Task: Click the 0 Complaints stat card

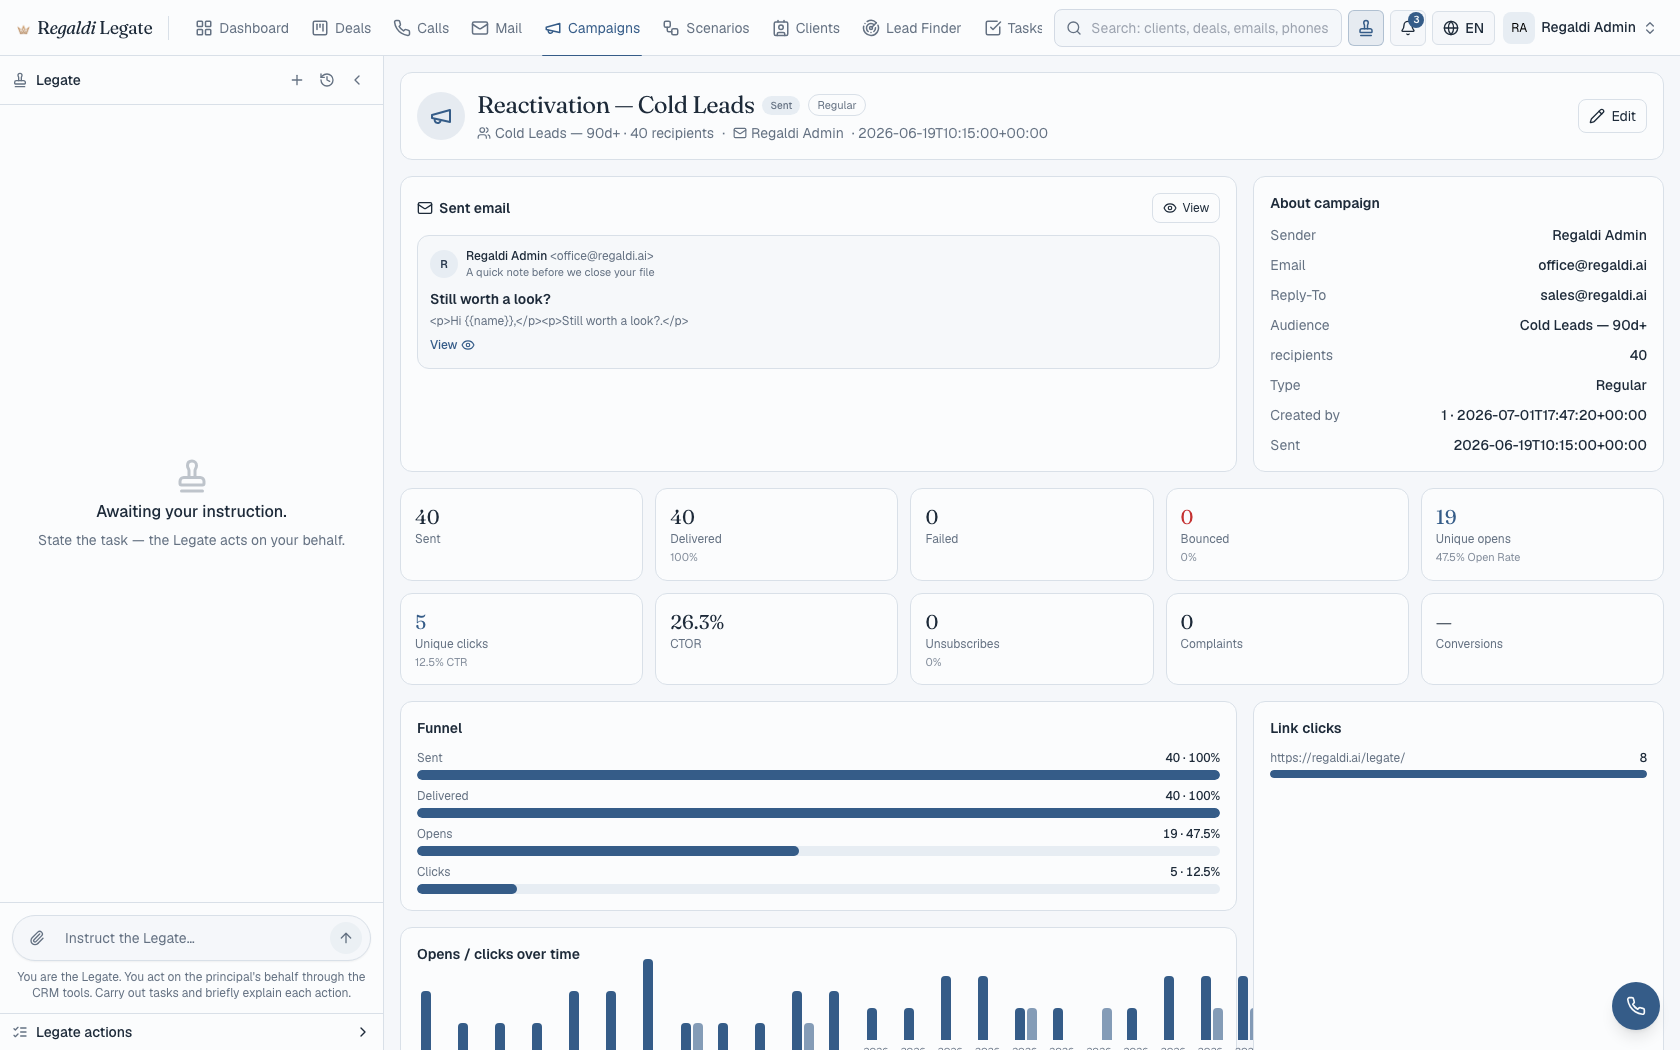Action: point(1287,639)
